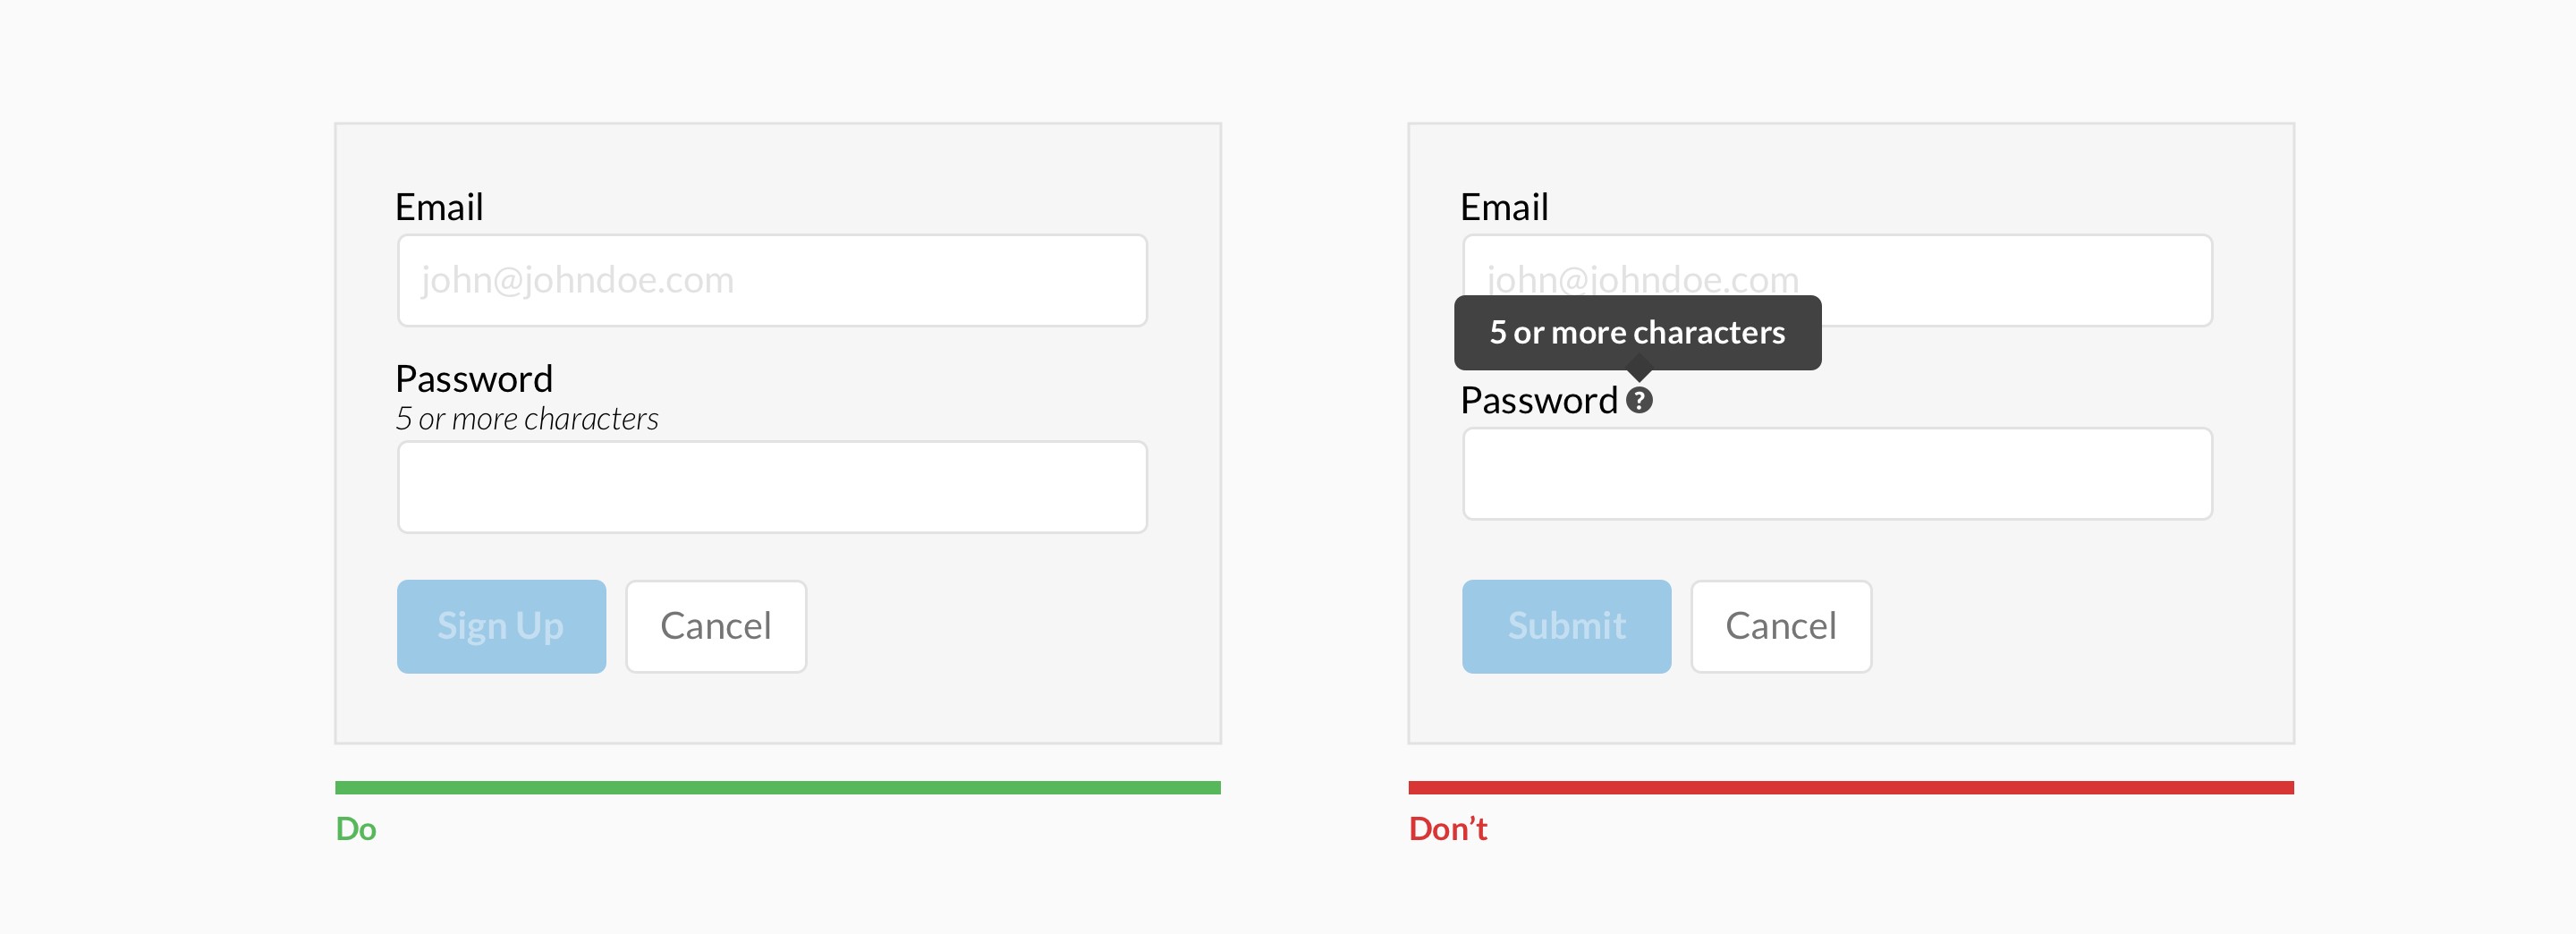Focus the Password field below the italic hint
The height and width of the screenshot is (934, 2576).
[x=772, y=487]
